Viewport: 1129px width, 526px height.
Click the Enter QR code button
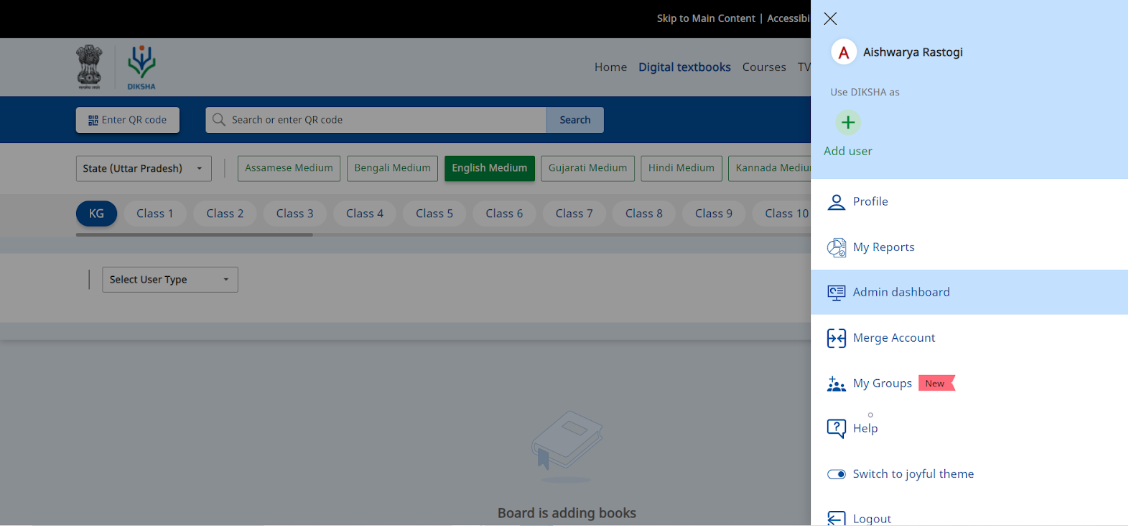click(x=127, y=120)
